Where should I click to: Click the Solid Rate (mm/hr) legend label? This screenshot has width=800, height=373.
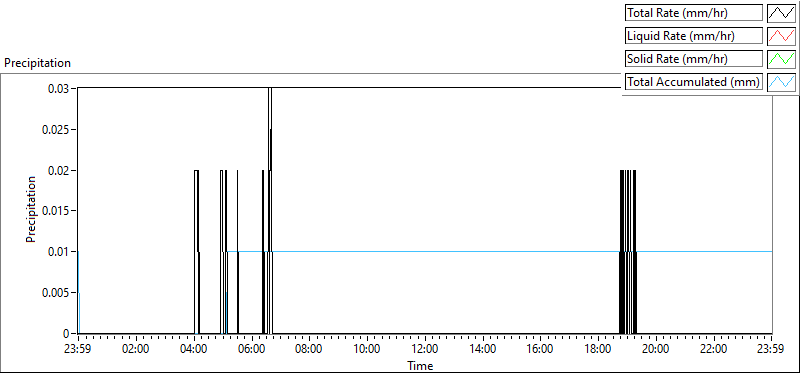[x=693, y=59]
